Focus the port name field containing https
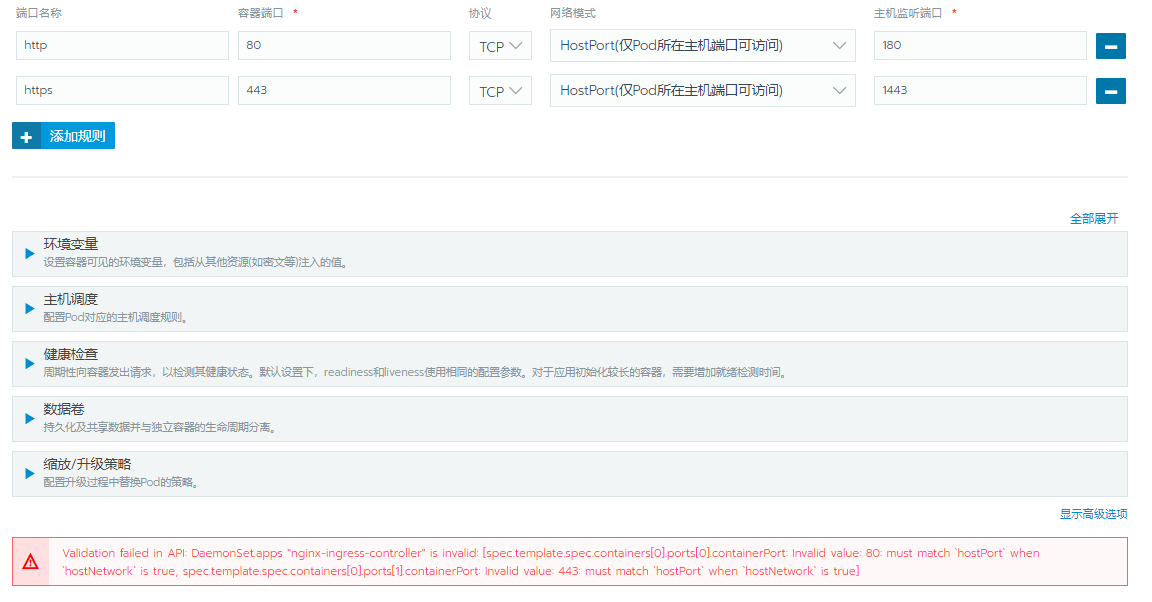 click(x=122, y=90)
